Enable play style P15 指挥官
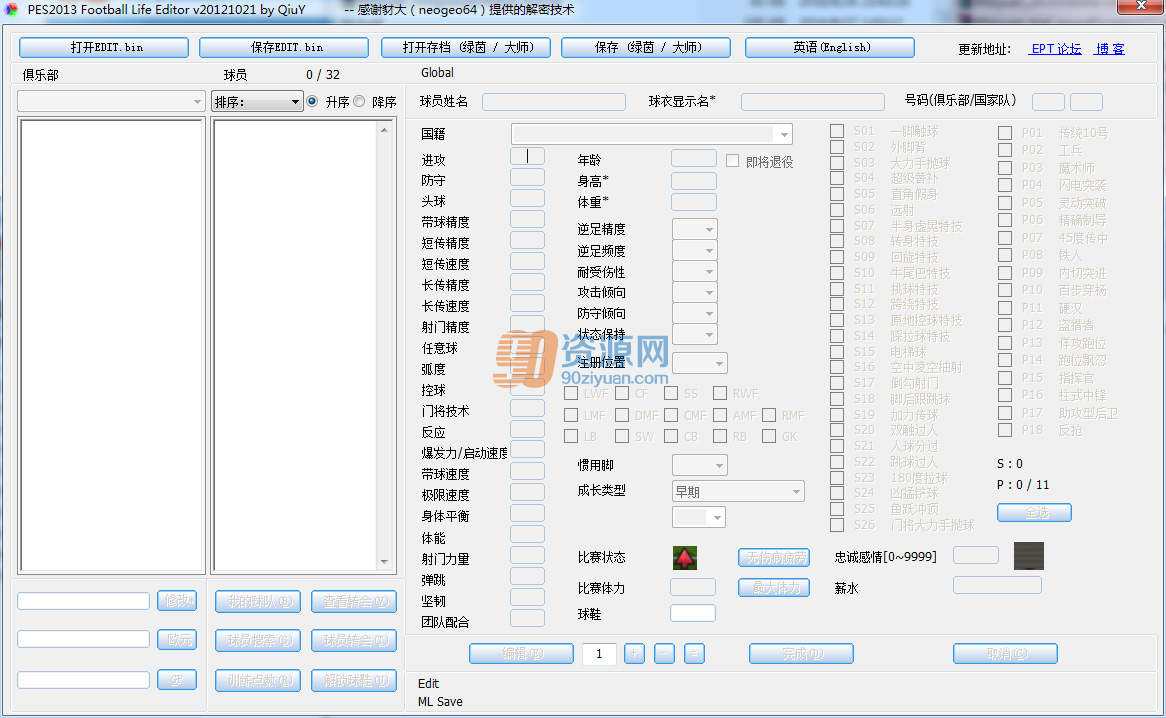The height and width of the screenshot is (718, 1166). point(1005,378)
